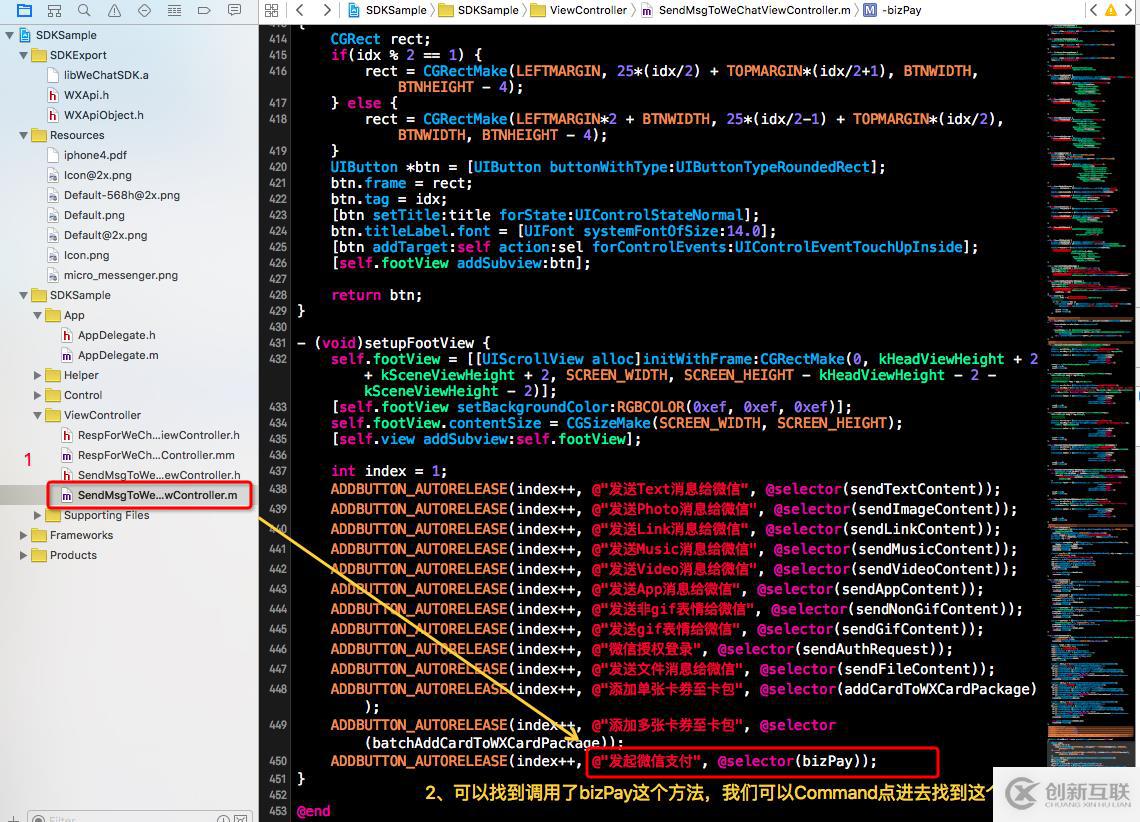Open the Debug navigator icon
This screenshot has width=1140, height=822.
click(x=174, y=10)
